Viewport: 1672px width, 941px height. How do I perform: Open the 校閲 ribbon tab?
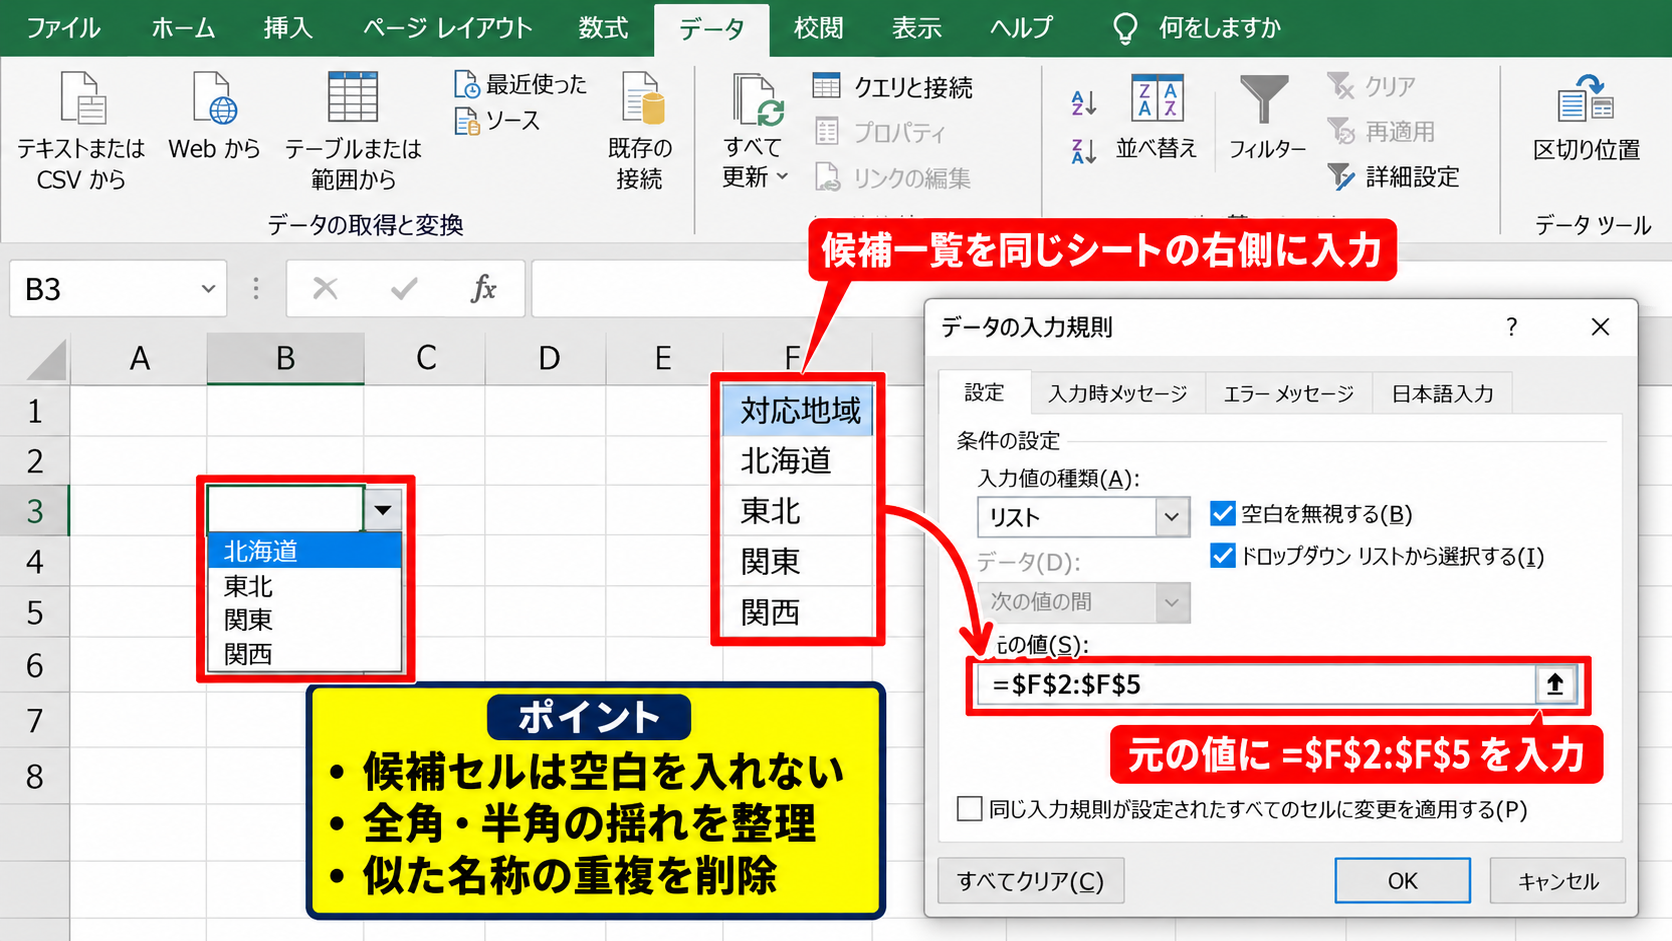click(x=819, y=27)
